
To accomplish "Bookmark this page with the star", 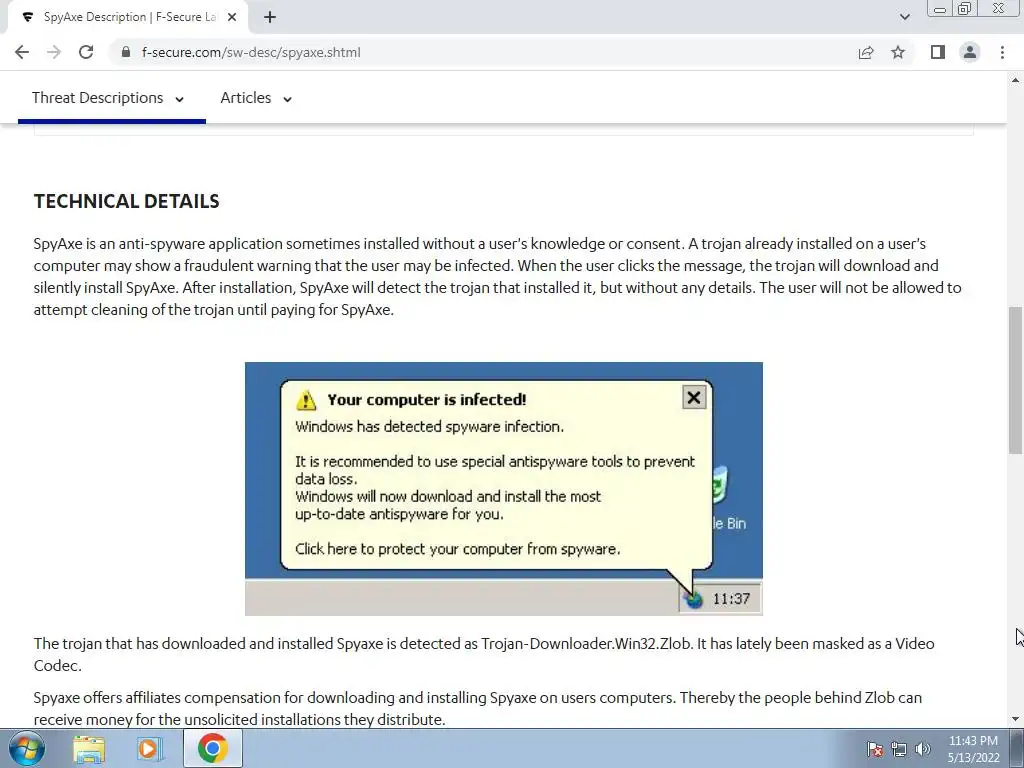I will pos(898,52).
